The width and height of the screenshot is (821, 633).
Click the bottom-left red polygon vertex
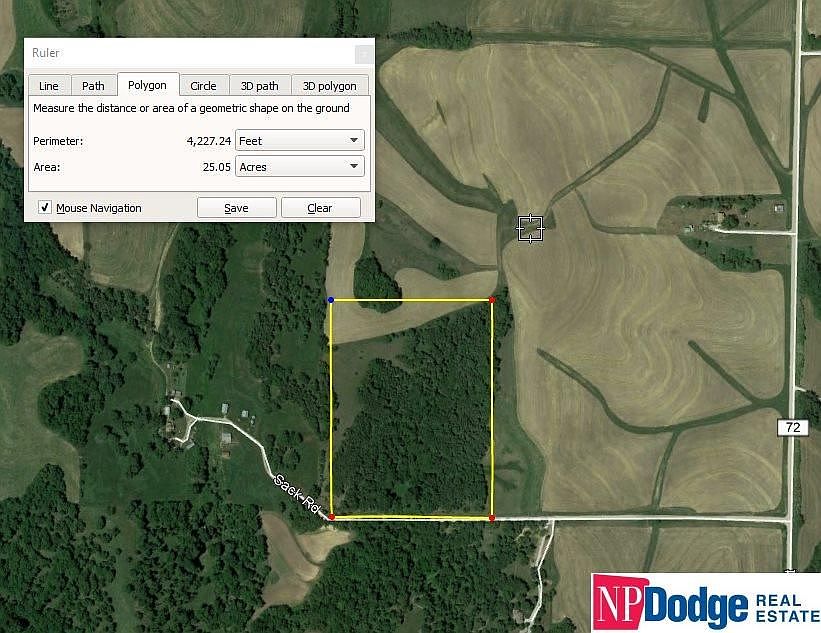(331, 517)
